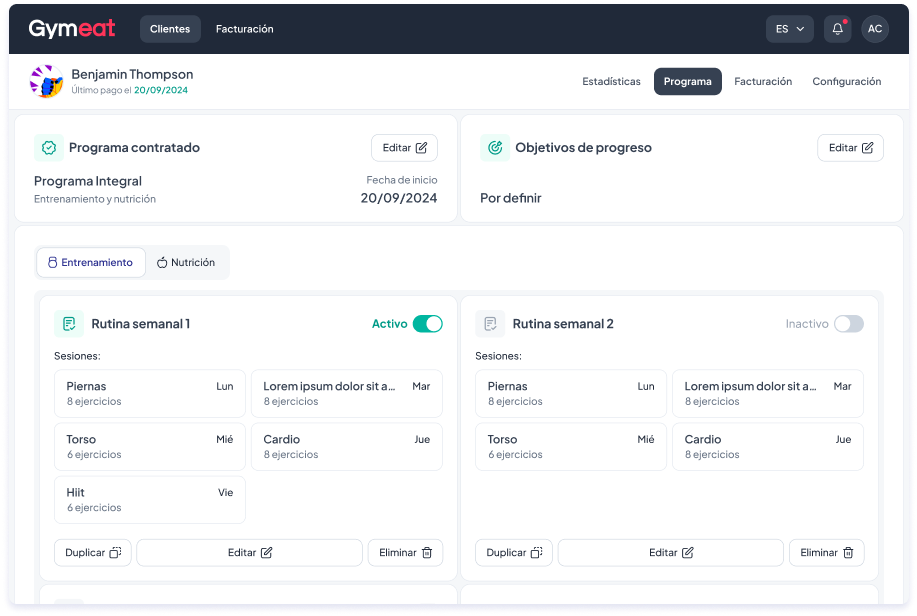The height and width of the screenshot is (616, 917).
Task: Click the Rutina semanal 2 clipboard icon
Action: (490, 324)
